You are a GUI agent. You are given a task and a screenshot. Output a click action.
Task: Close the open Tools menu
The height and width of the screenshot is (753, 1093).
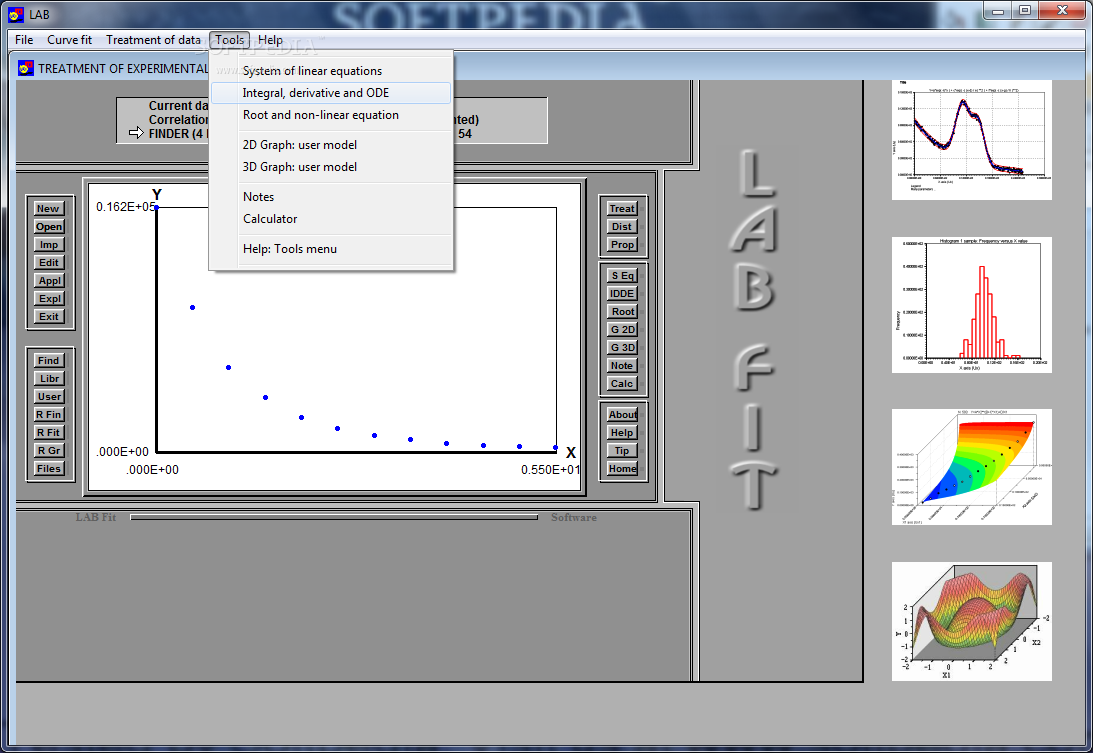(x=229, y=40)
